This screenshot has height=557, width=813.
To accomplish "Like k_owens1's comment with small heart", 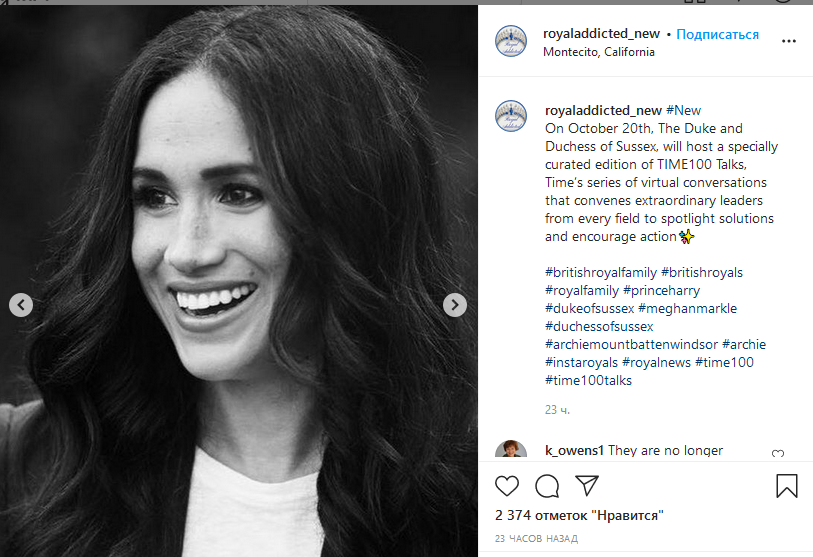I will pyautogui.click(x=778, y=454).
